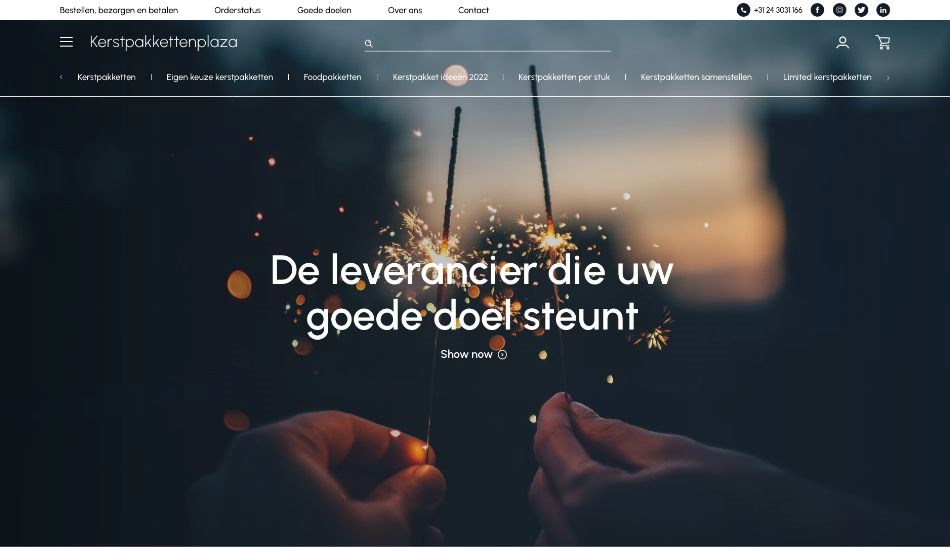
Task: Click the search magnifier icon
Action: coord(368,43)
